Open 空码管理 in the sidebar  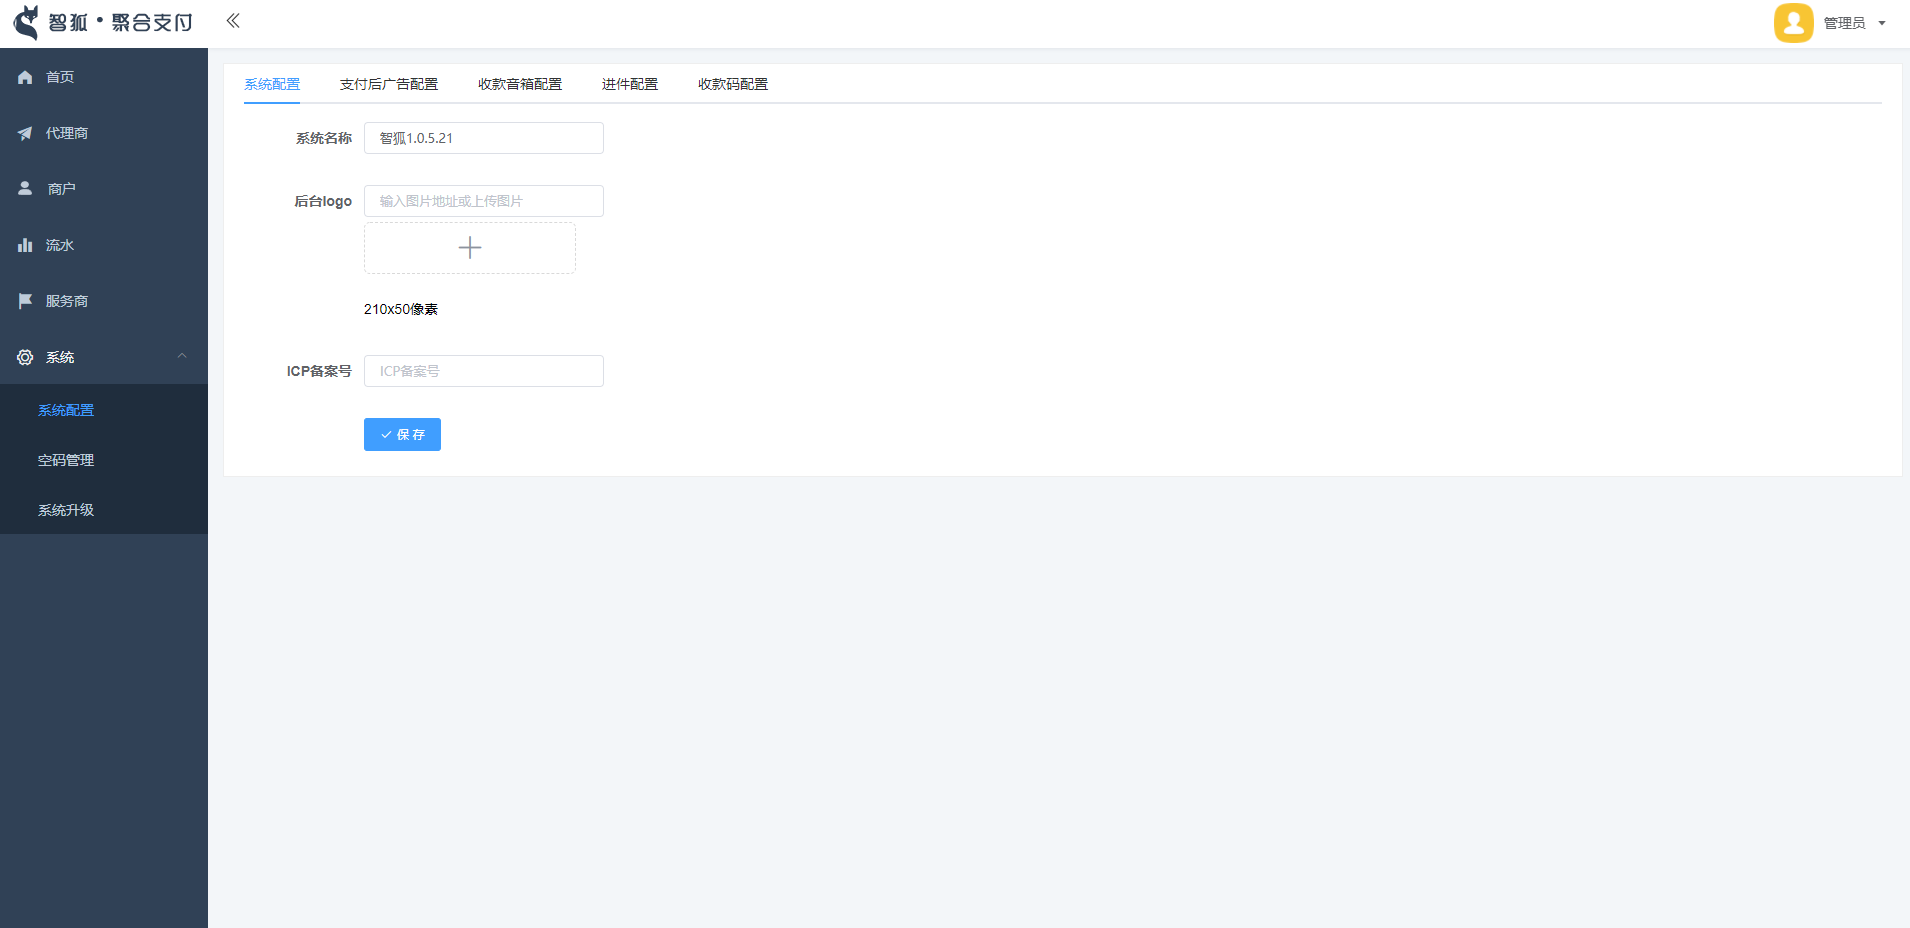point(66,460)
